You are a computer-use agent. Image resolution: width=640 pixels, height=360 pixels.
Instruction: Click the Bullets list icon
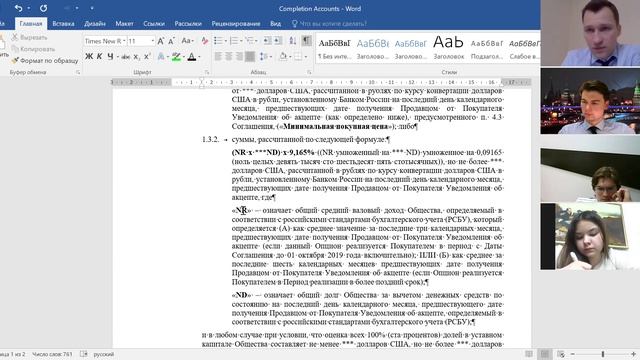tap(218, 40)
